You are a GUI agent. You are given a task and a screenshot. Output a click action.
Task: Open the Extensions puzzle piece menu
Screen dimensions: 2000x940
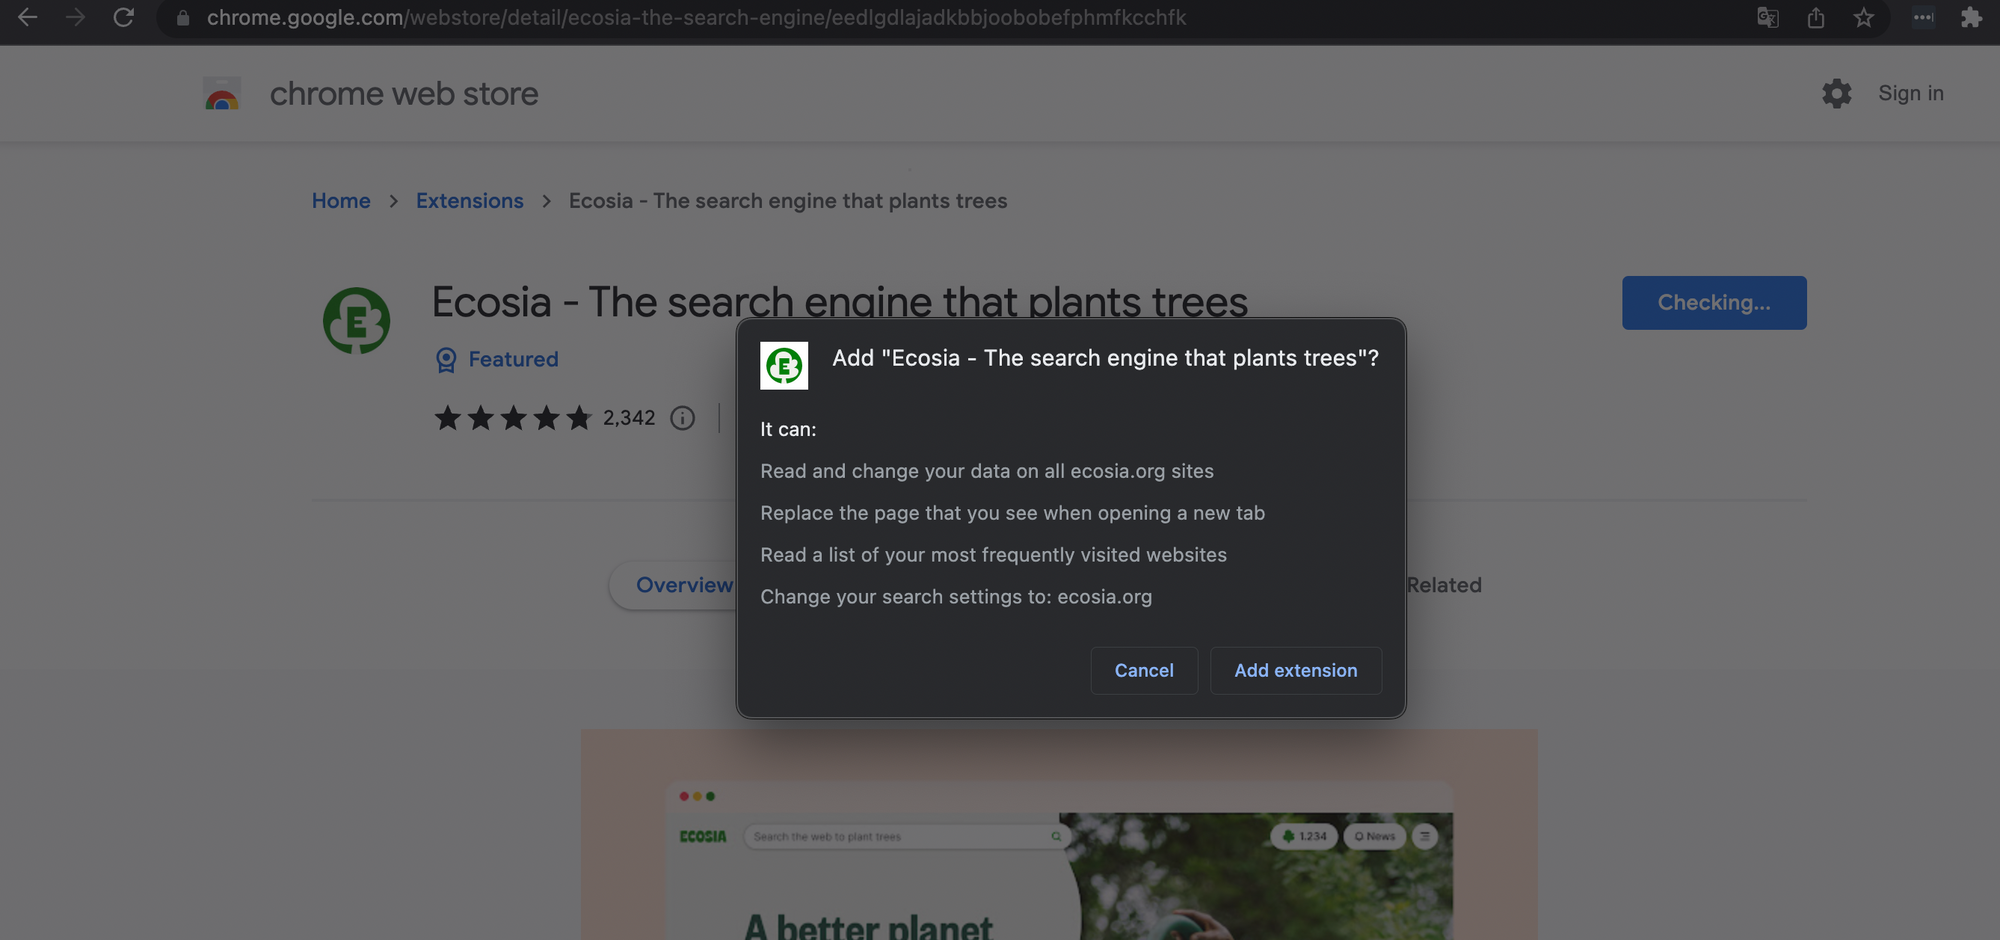point(1971,17)
